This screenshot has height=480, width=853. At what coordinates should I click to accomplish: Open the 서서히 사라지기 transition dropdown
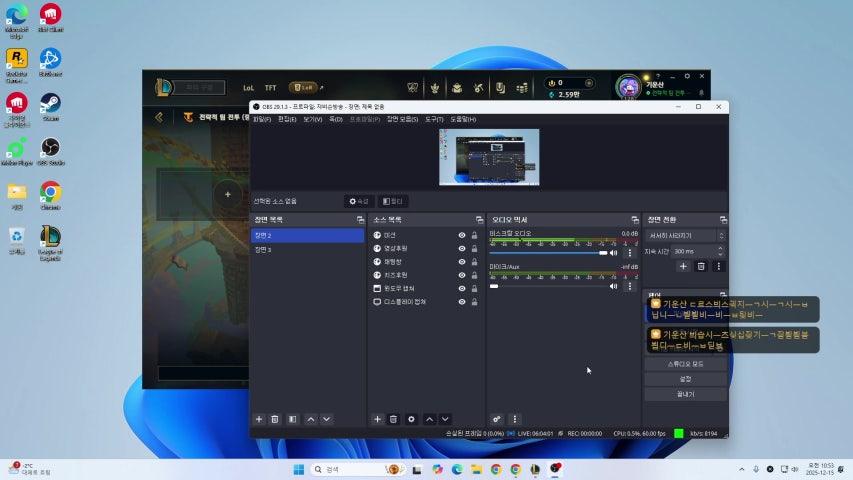coord(685,235)
